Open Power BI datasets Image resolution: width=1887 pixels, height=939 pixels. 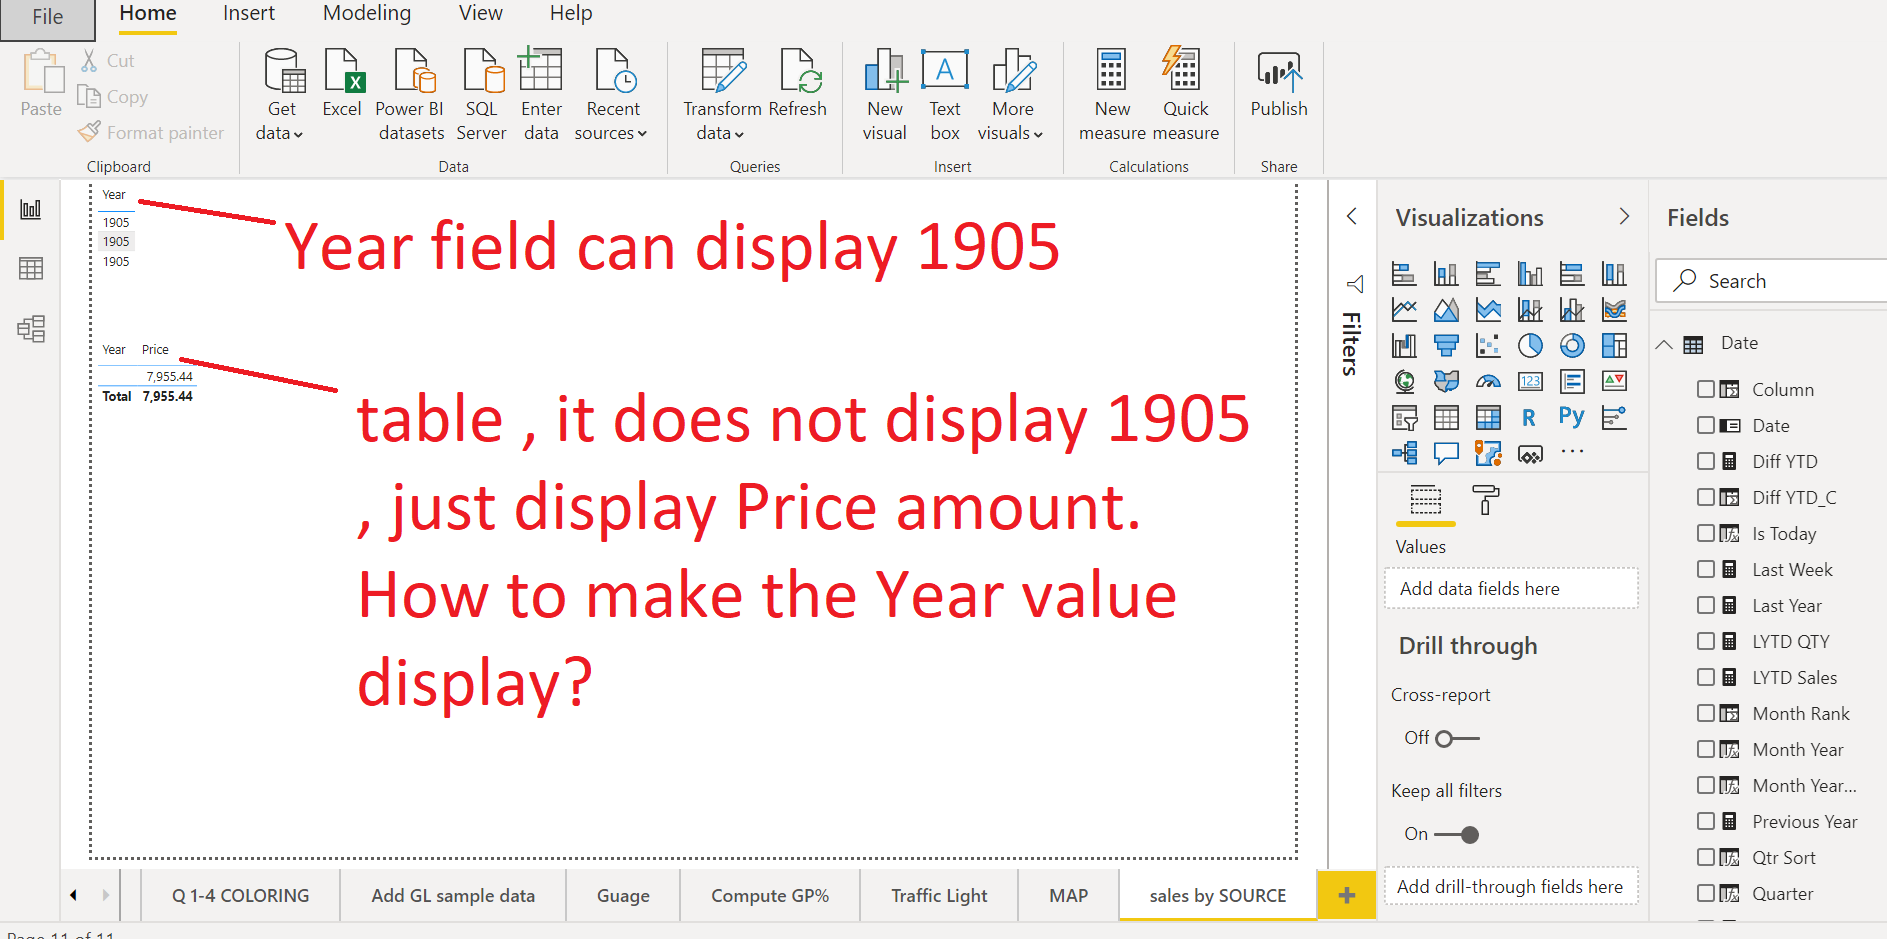pos(410,95)
